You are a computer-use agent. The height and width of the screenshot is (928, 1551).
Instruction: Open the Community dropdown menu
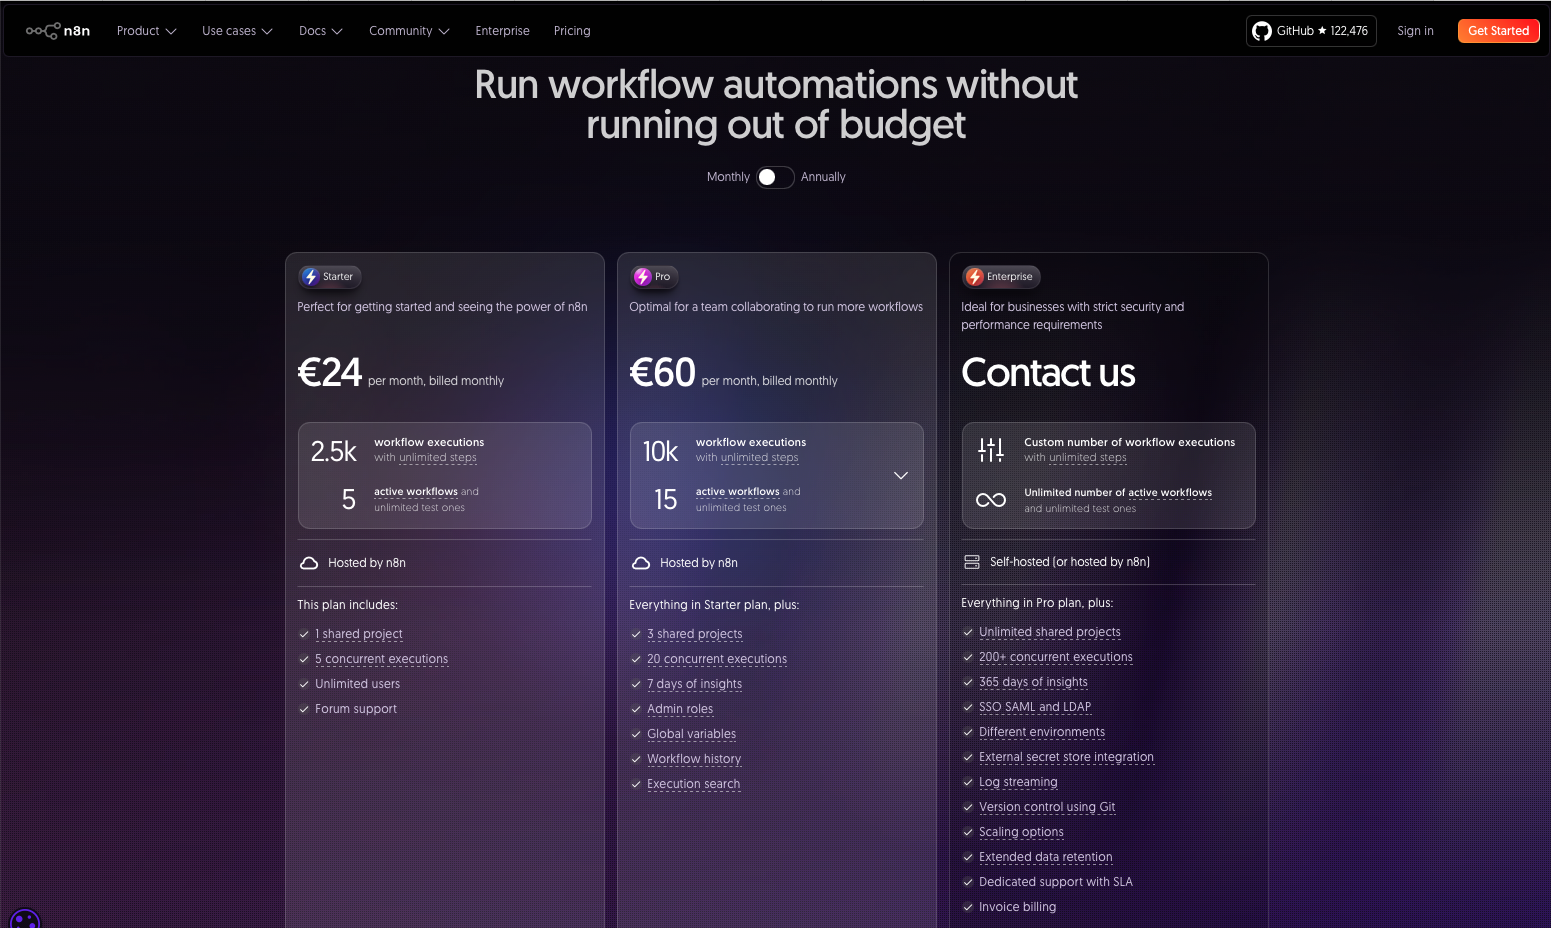(x=409, y=31)
